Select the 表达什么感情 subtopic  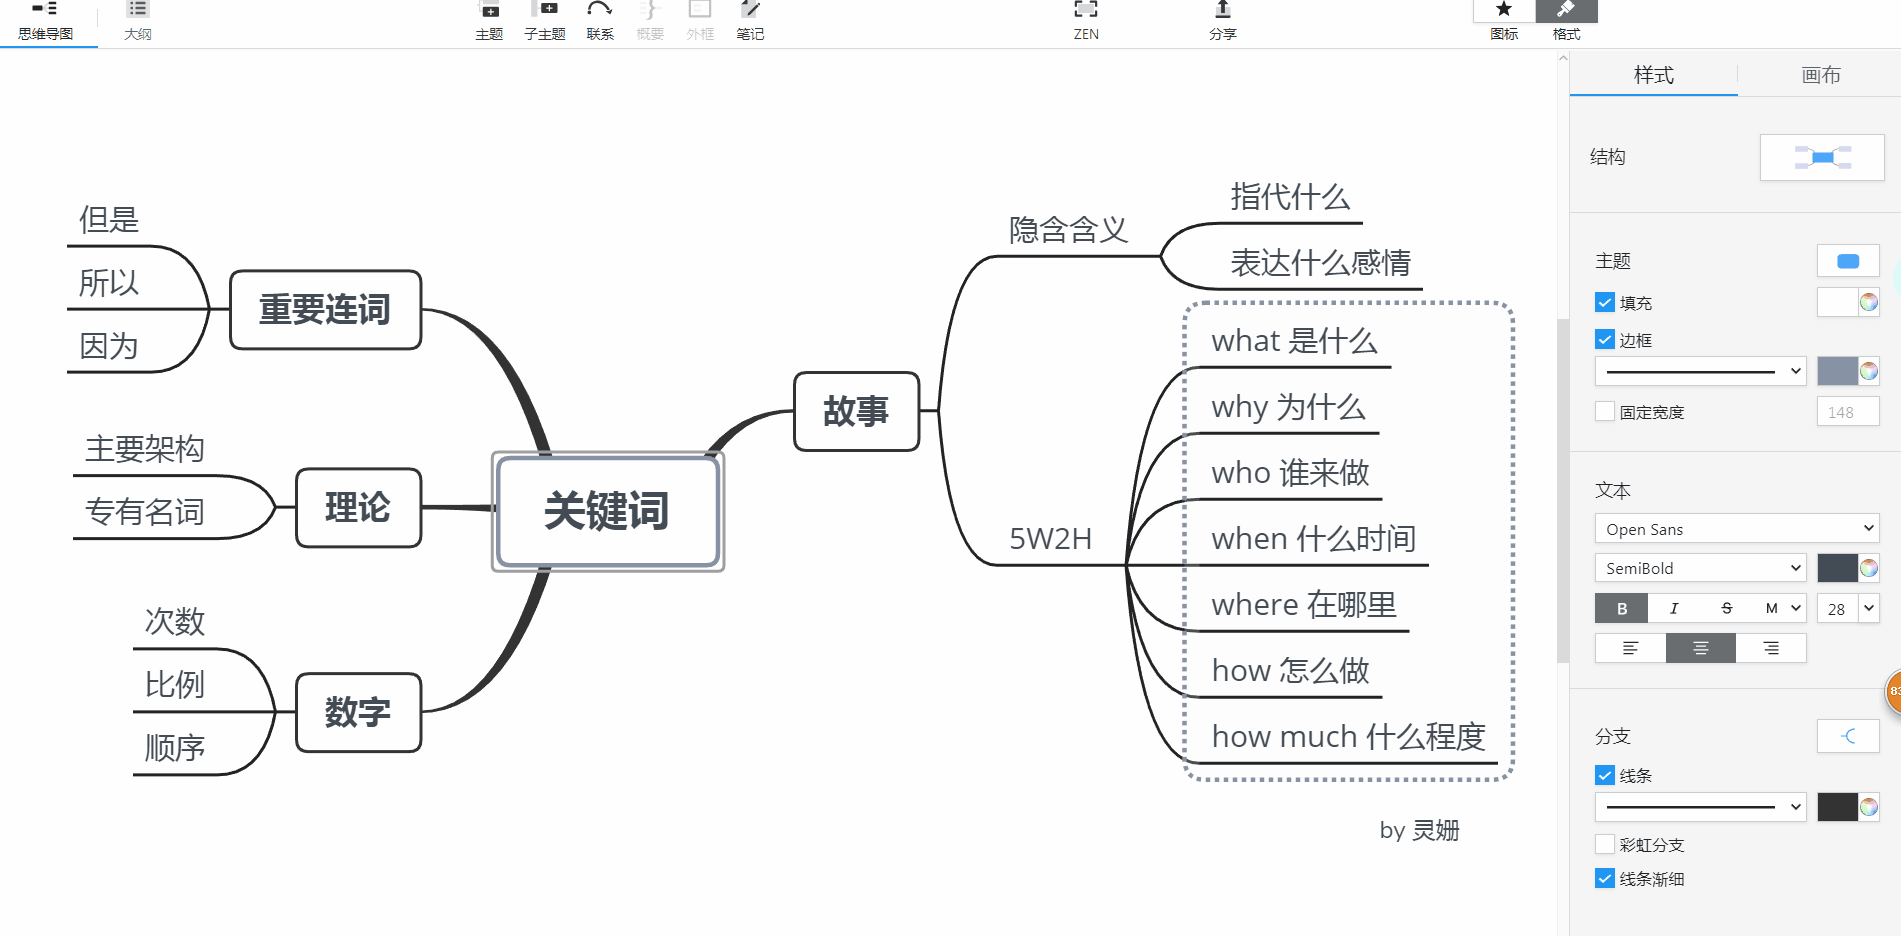(1320, 263)
